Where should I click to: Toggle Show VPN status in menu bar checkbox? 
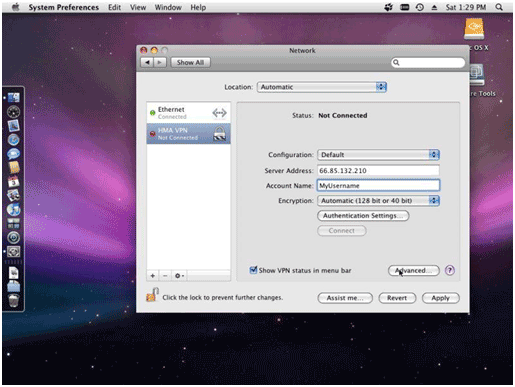click(x=253, y=270)
